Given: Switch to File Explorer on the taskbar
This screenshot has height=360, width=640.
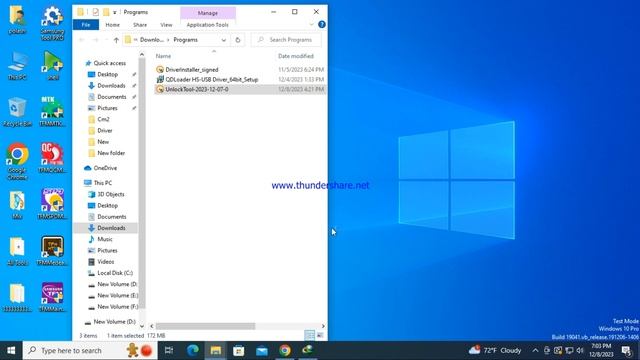Looking at the screenshot, I should [216, 350].
